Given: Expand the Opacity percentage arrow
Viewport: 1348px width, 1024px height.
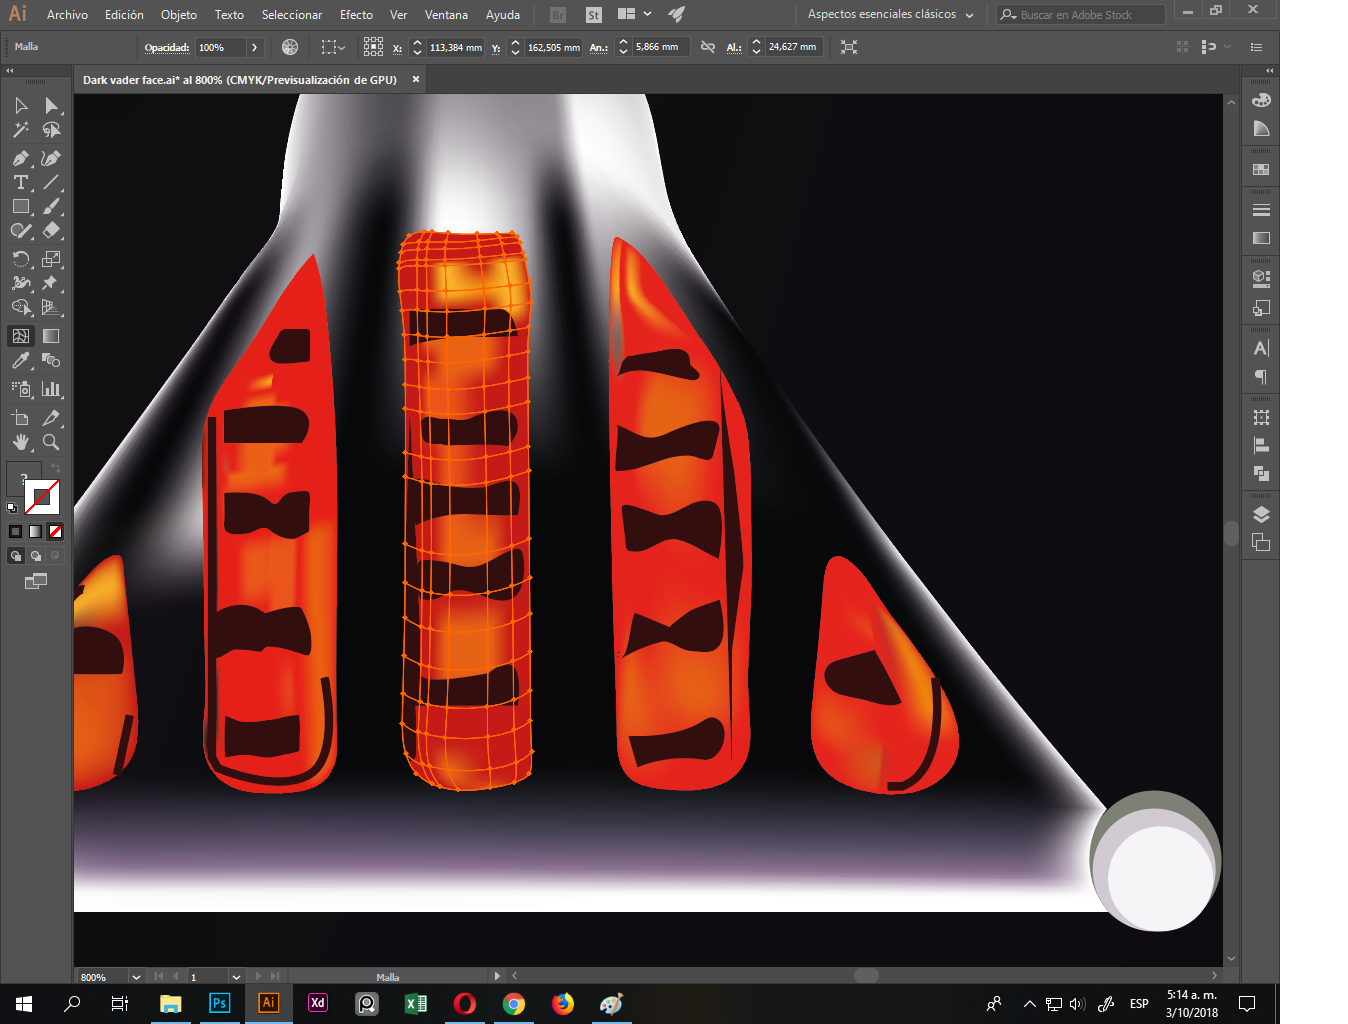Looking at the screenshot, I should click(x=255, y=47).
